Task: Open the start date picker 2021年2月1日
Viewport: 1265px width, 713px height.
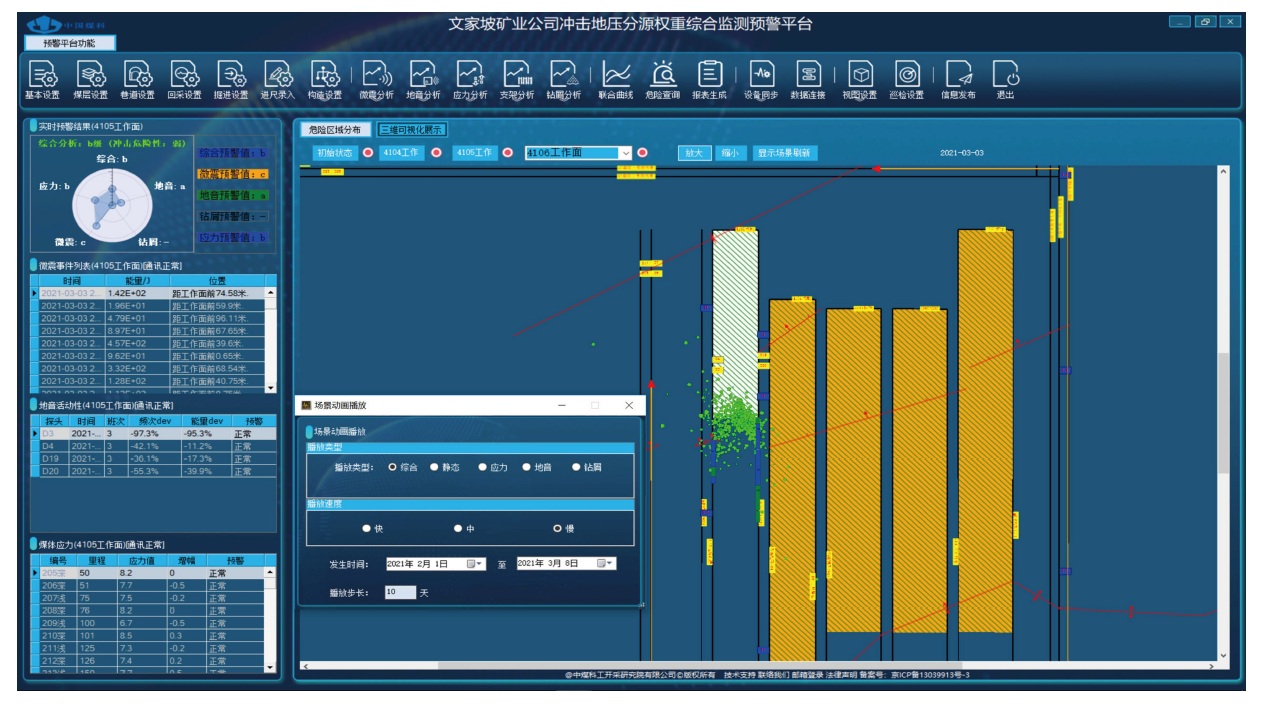Action: 475,564
